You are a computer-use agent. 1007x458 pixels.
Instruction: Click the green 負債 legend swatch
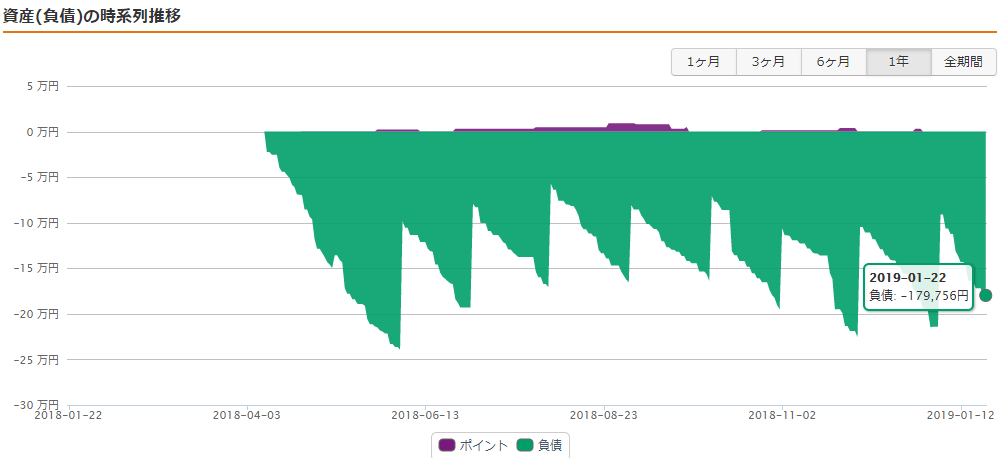point(525,445)
